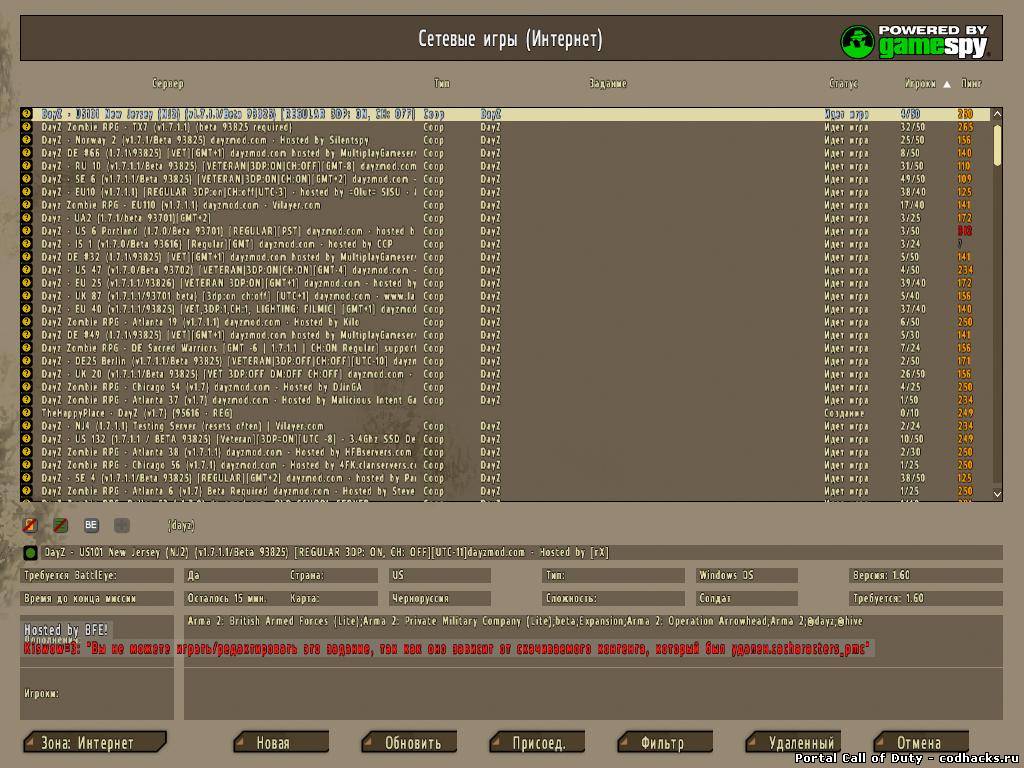
Task: Select the Atlanta 38 HFBservers.com server row
Action: [506, 452]
